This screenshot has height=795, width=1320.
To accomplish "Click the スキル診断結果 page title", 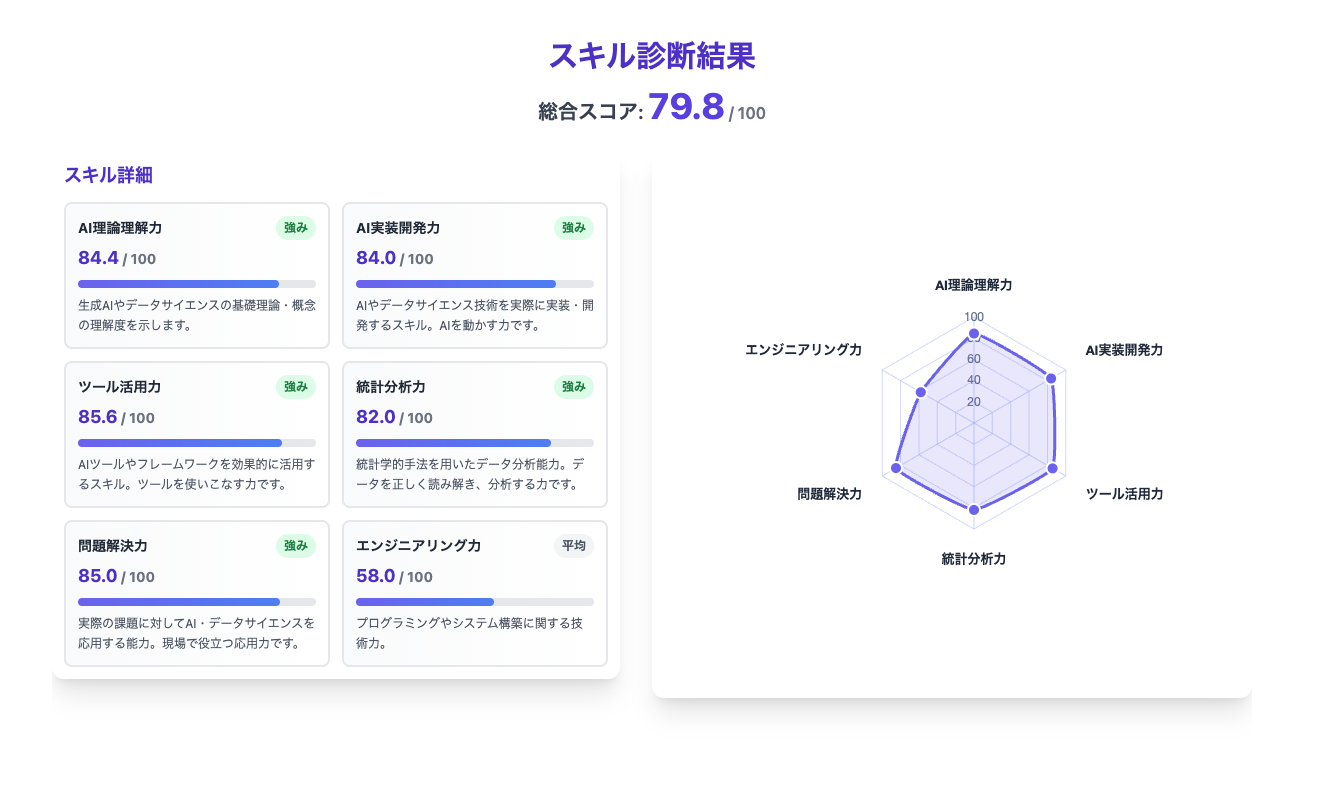I will click(x=652, y=56).
